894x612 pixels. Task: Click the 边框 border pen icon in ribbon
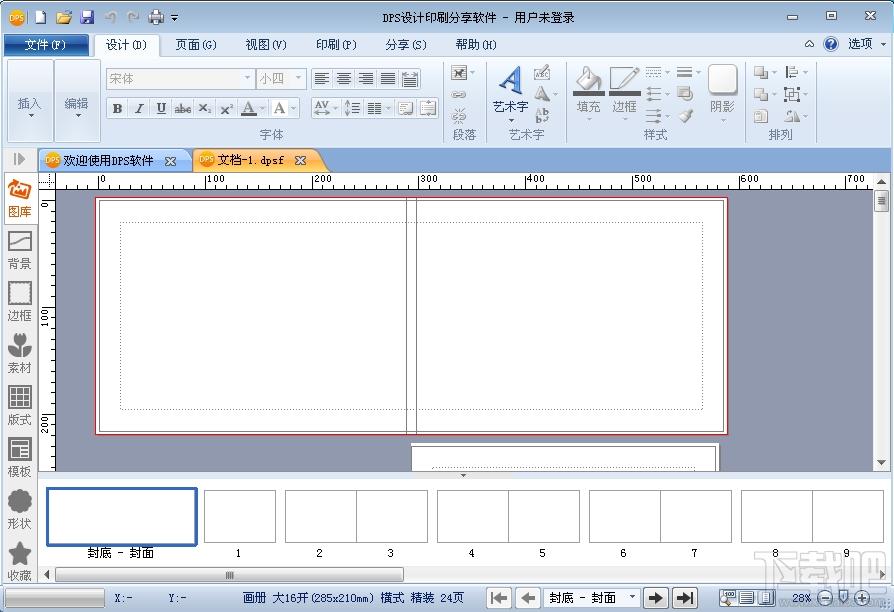pos(624,80)
